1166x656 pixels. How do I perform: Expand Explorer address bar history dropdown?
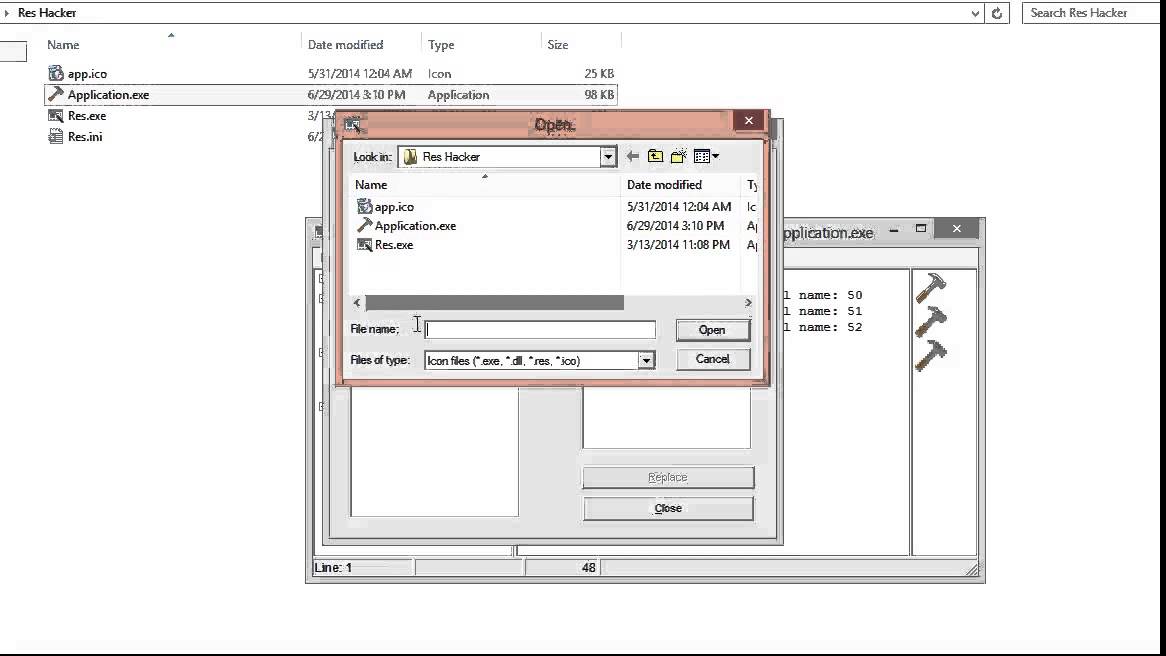point(976,13)
